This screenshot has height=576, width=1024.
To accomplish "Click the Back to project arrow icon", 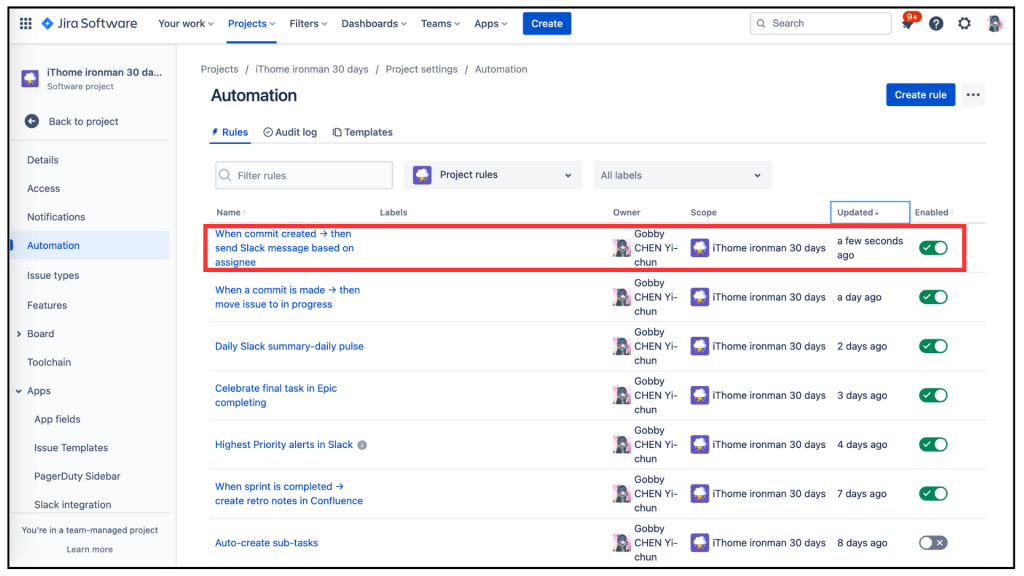I will [31, 121].
